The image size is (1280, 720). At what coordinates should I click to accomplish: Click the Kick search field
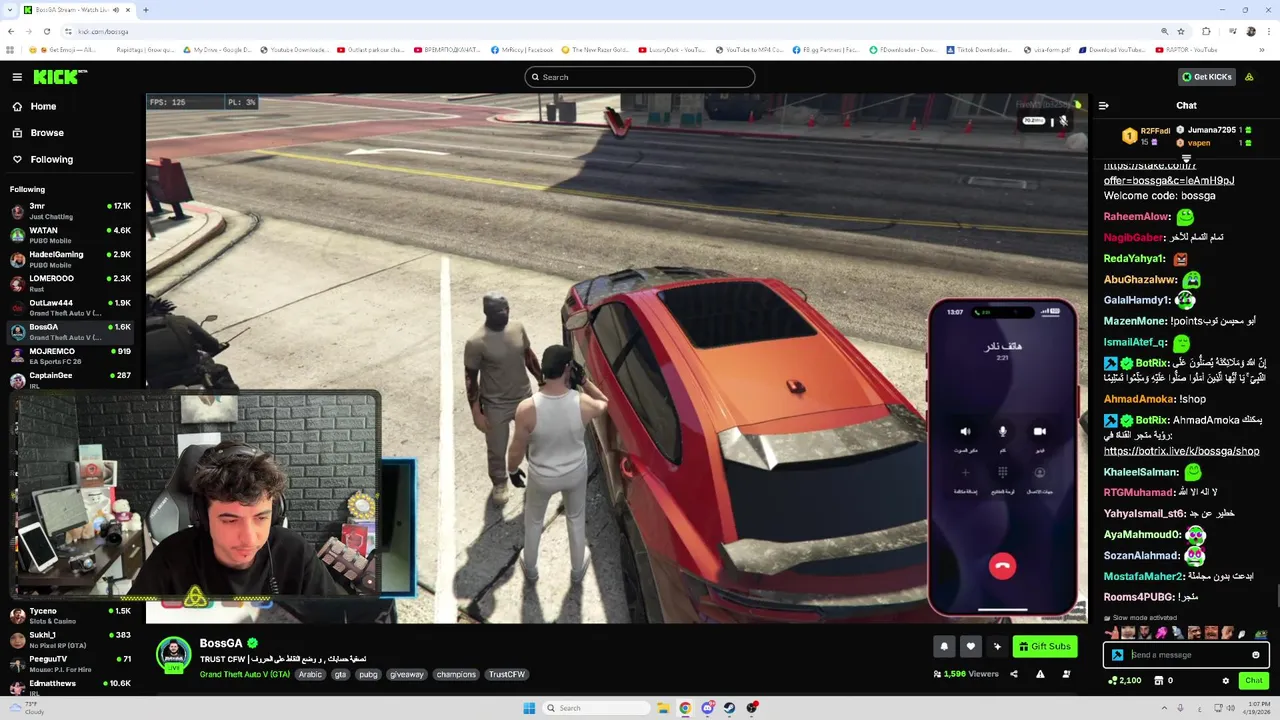pyautogui.click(x=640, y=77)
